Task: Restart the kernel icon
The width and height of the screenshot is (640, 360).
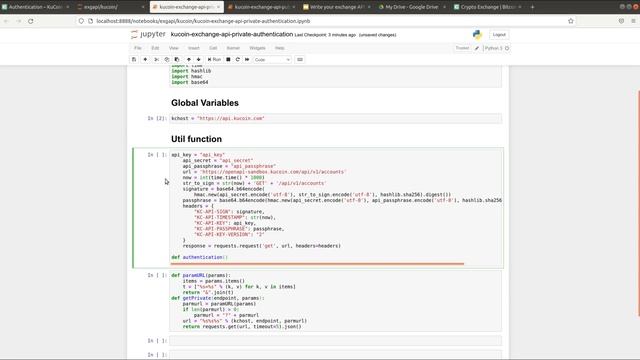Action: (238, 60)
